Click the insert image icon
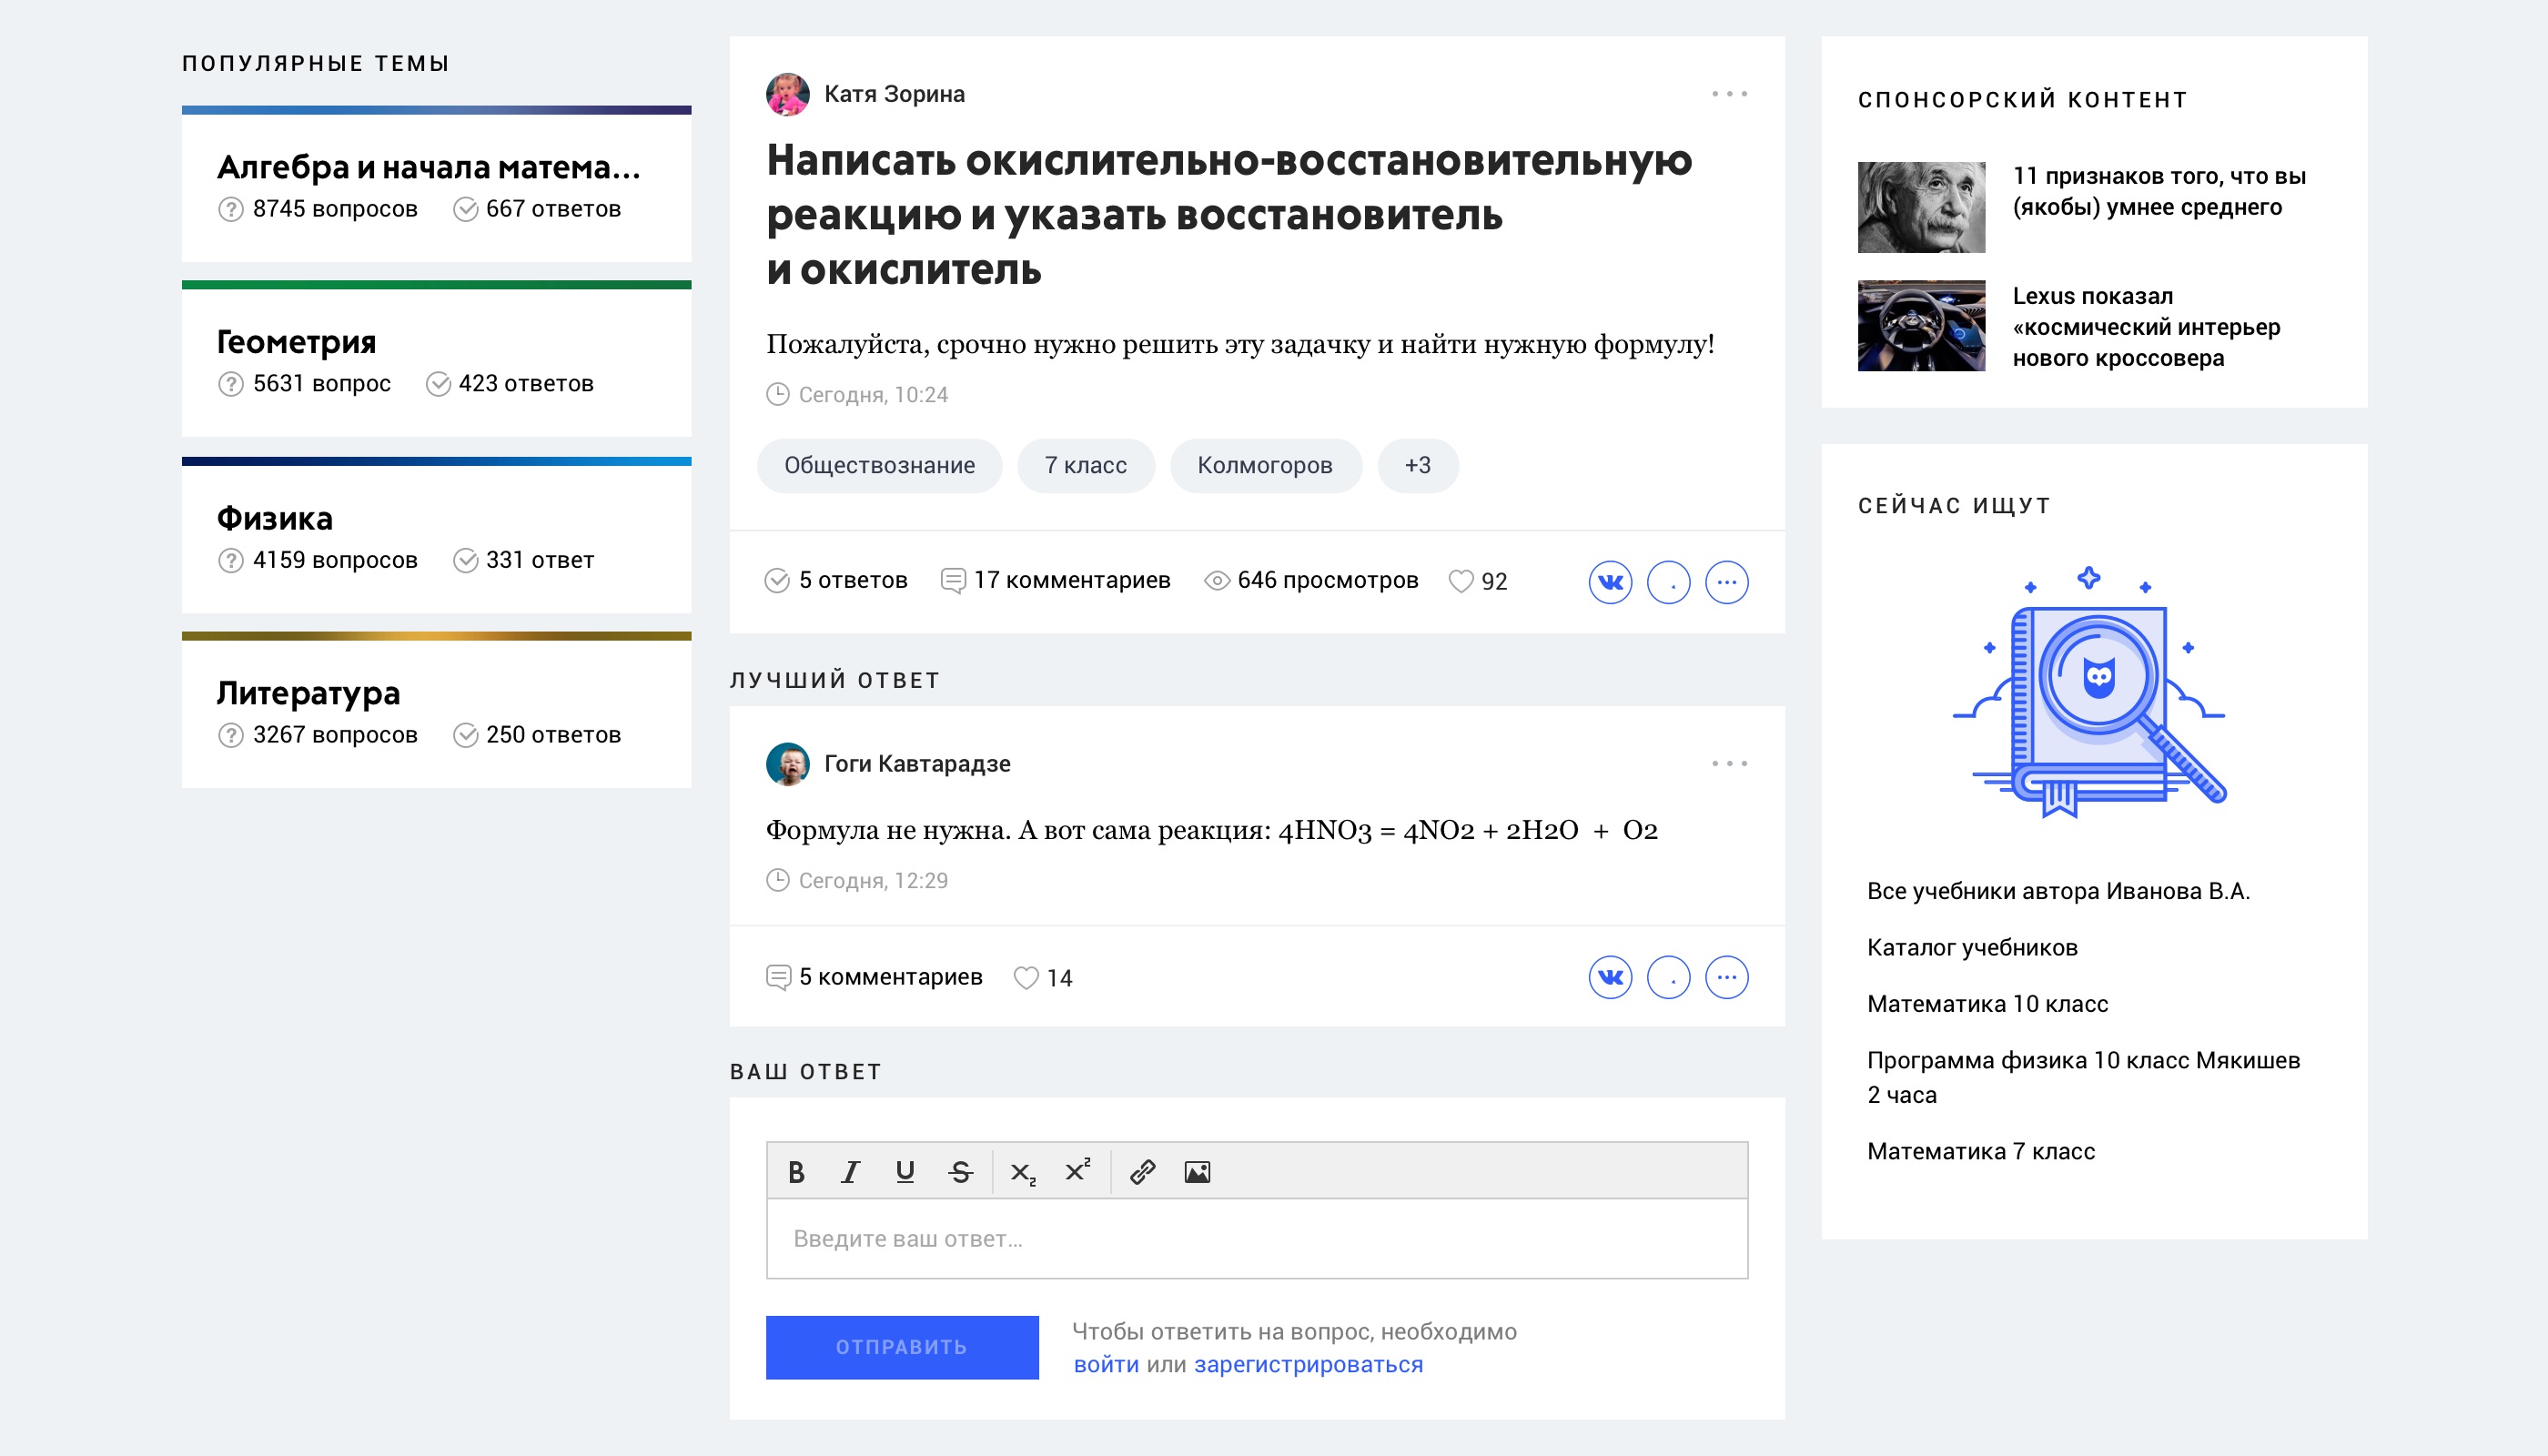The width and height of the screenshot is (2548, 1456). [1197, 1172]
